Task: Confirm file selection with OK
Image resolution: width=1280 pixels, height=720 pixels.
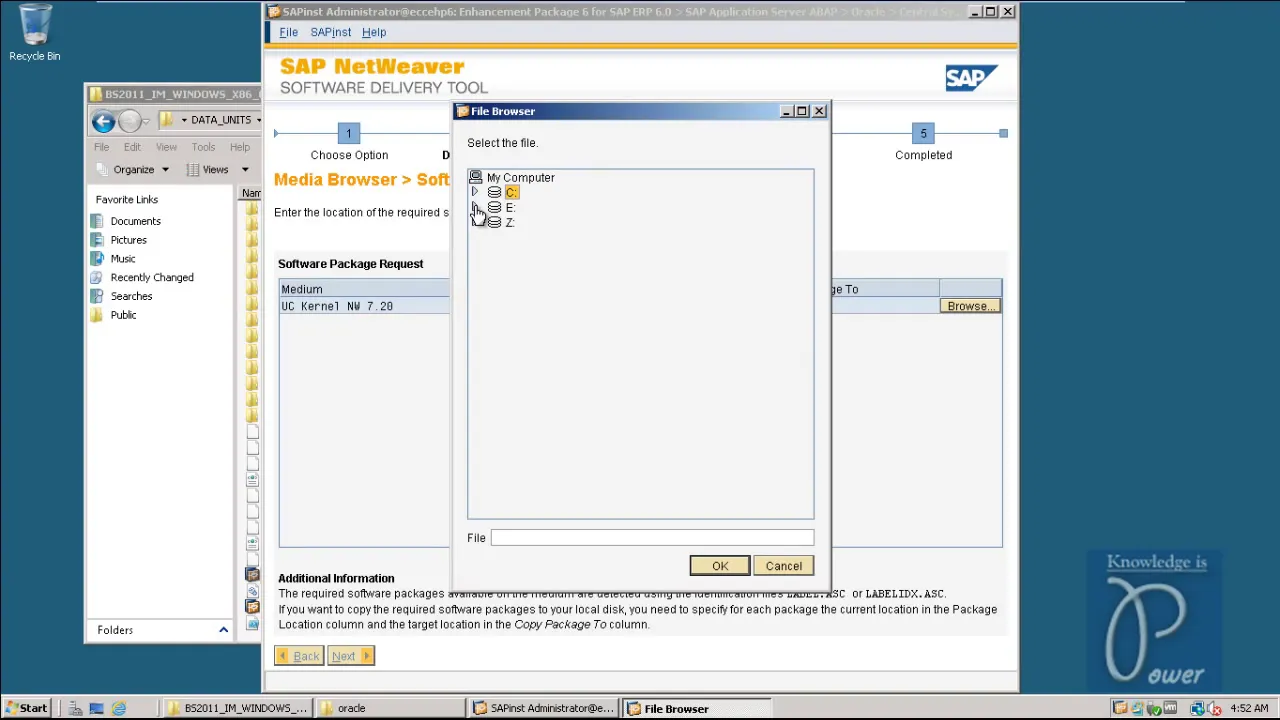Action: click(720, 566)
